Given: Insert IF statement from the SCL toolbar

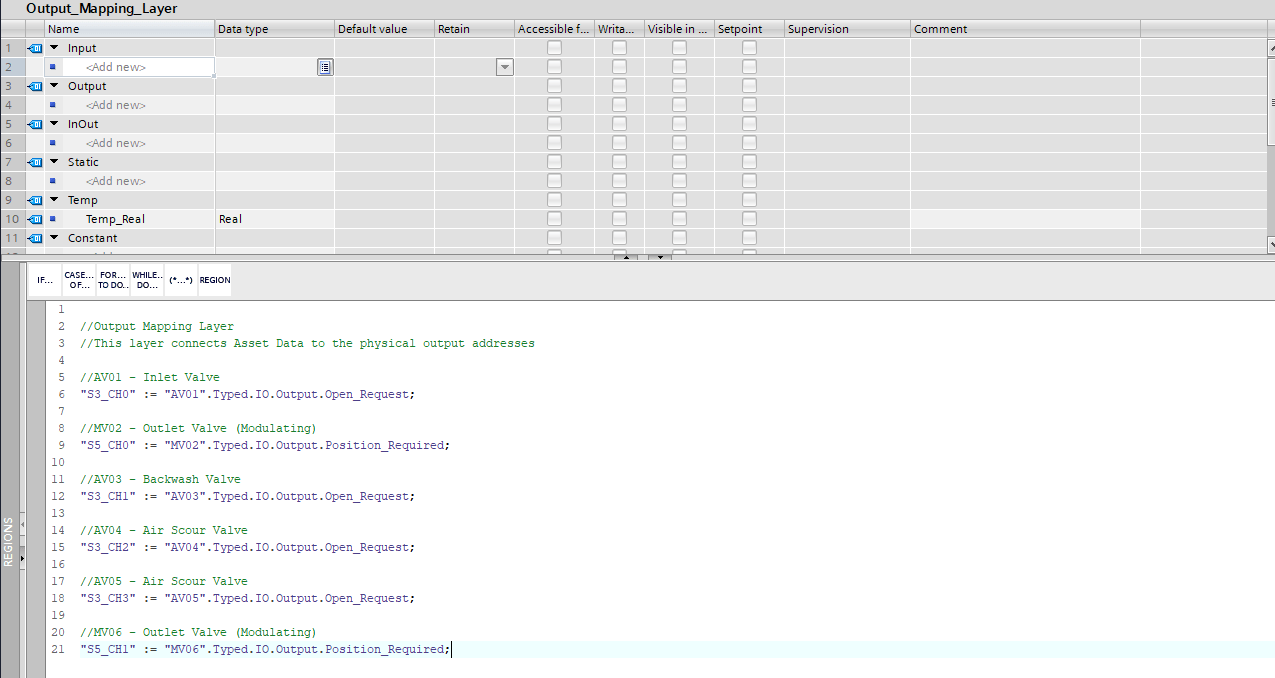Looking at the screenshot, I should click(45, 281).
